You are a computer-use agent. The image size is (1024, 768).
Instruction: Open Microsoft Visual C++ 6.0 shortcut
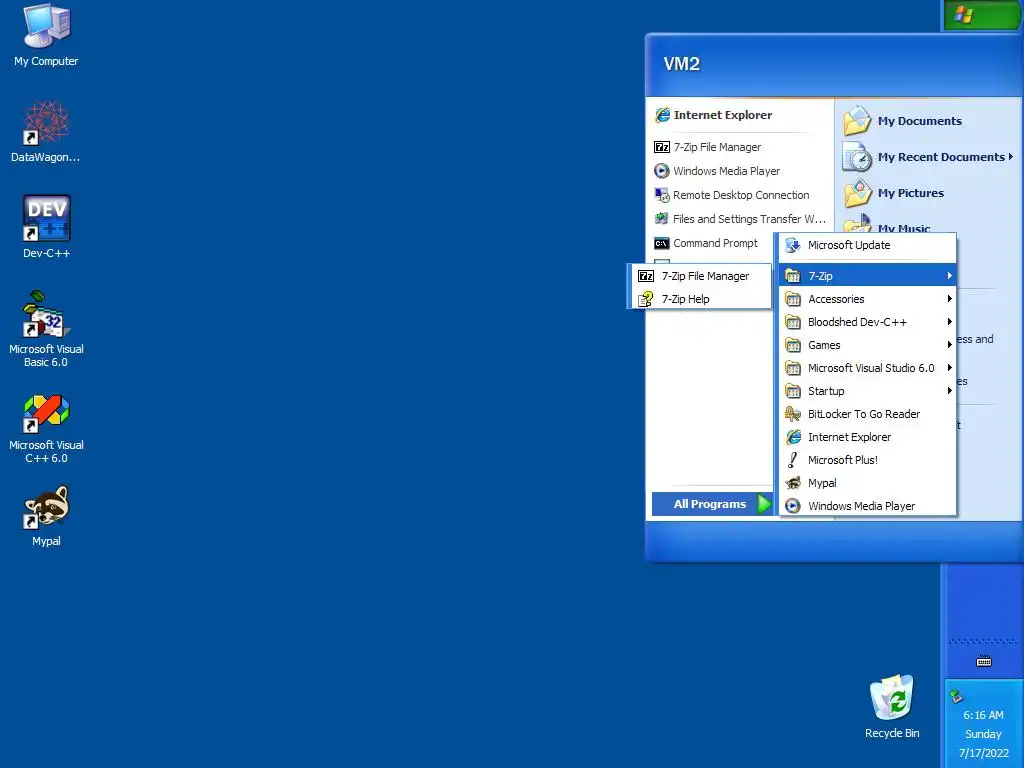point(46,429)
